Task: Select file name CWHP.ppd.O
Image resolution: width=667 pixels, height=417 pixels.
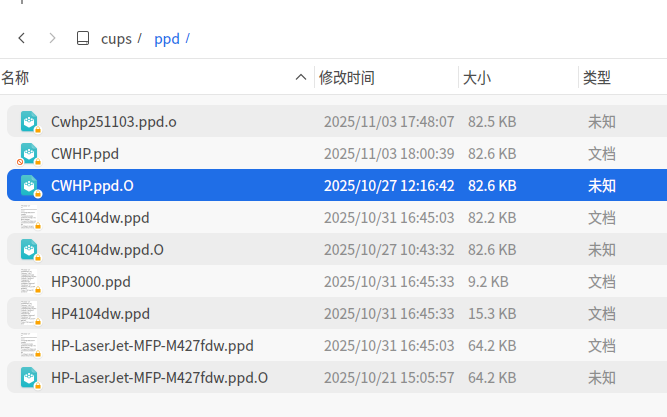Action: pos(92,186)
